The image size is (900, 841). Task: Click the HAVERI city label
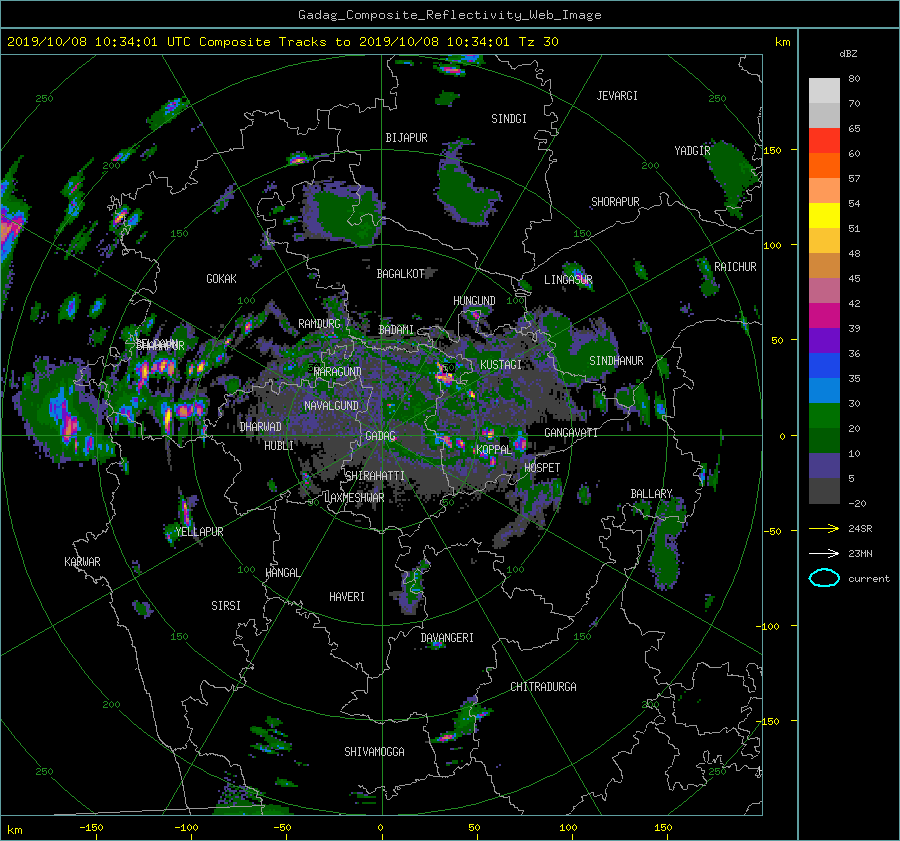347,597
